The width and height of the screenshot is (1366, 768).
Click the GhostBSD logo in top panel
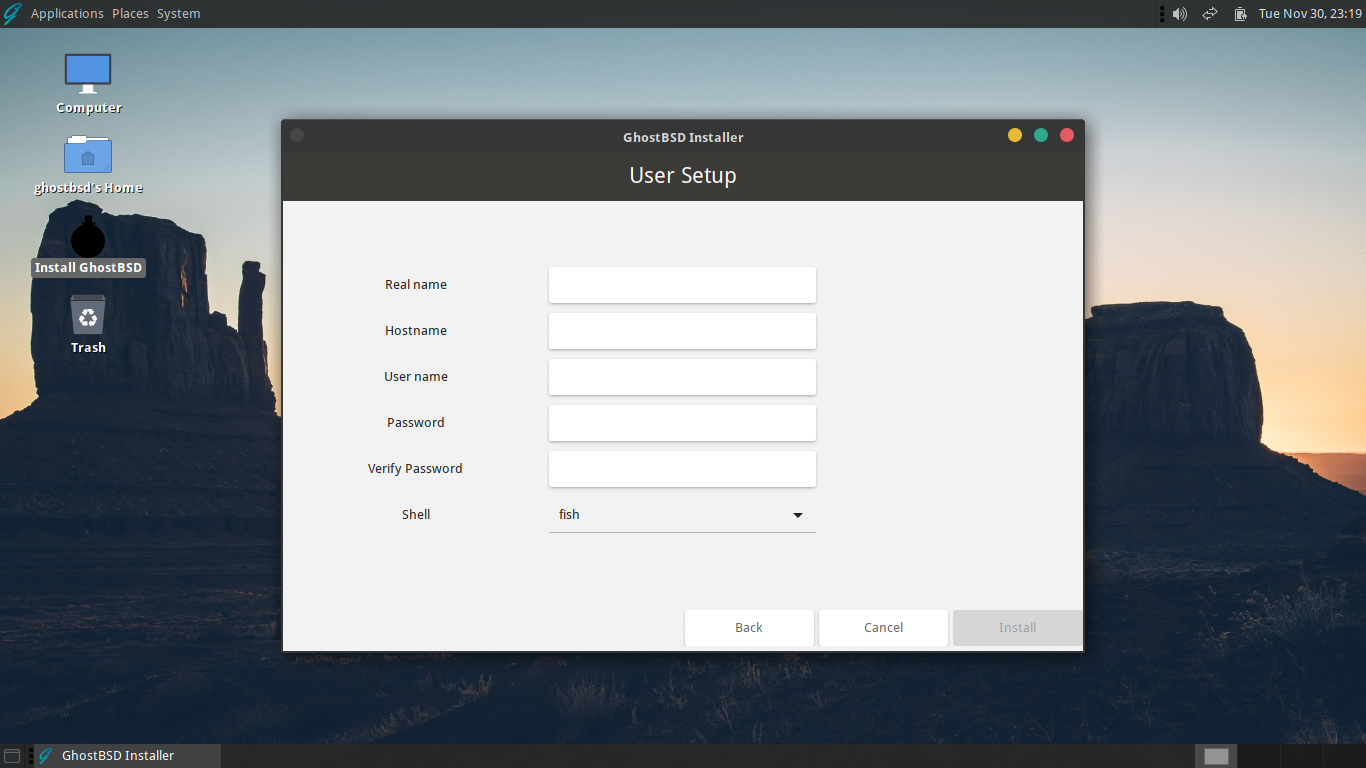[12, 14]
